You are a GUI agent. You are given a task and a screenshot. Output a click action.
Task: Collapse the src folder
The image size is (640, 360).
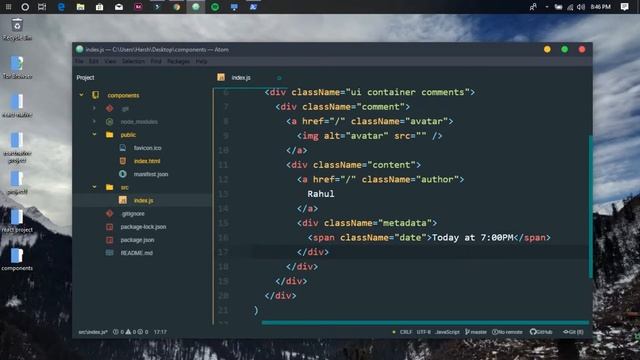click(x=94, y=187)
